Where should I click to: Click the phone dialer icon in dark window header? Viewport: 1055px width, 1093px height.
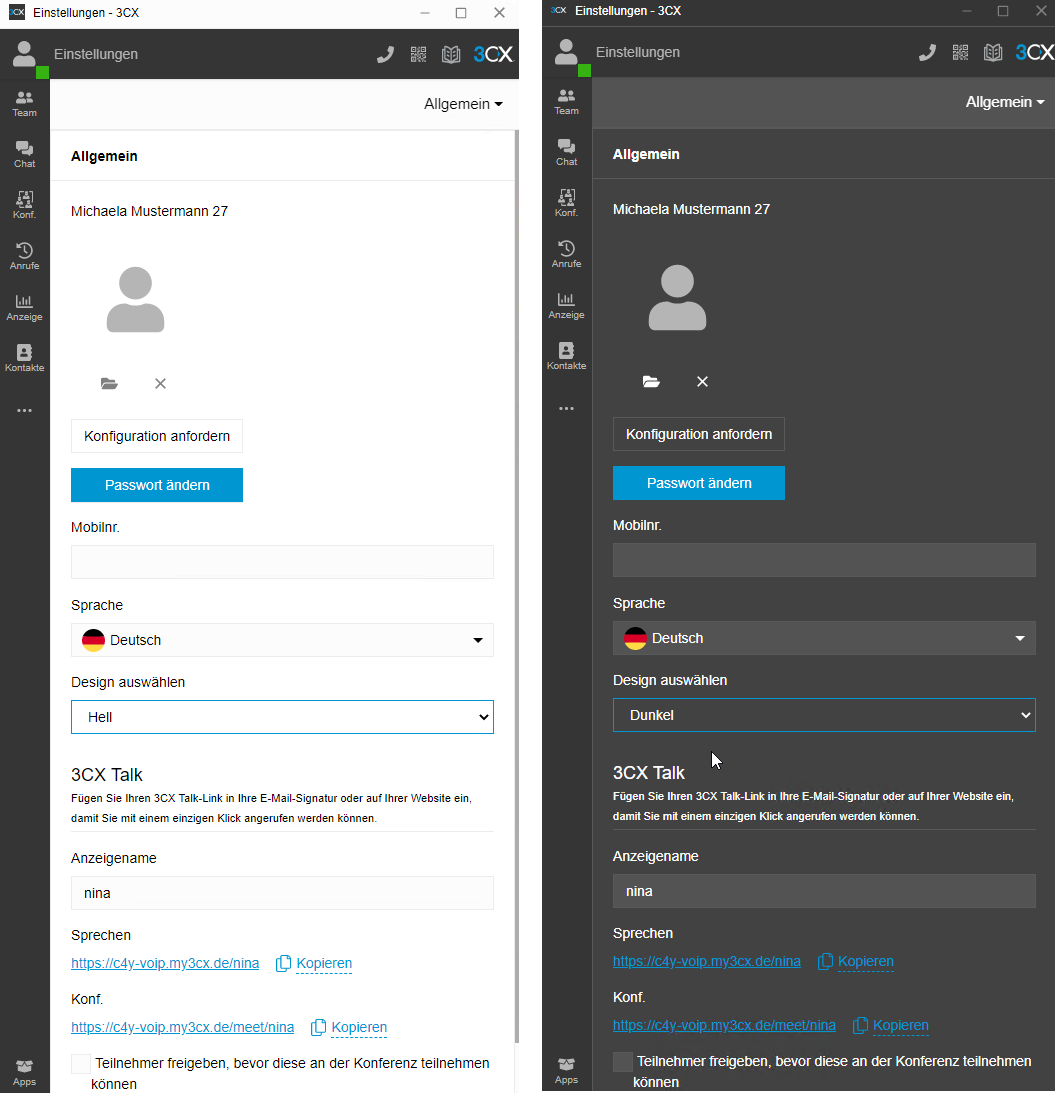[927, 52]
